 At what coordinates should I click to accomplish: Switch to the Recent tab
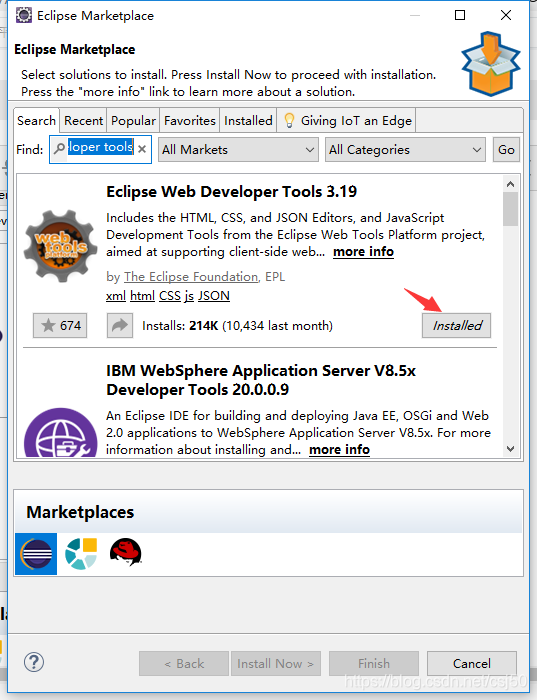pos(83,121)
